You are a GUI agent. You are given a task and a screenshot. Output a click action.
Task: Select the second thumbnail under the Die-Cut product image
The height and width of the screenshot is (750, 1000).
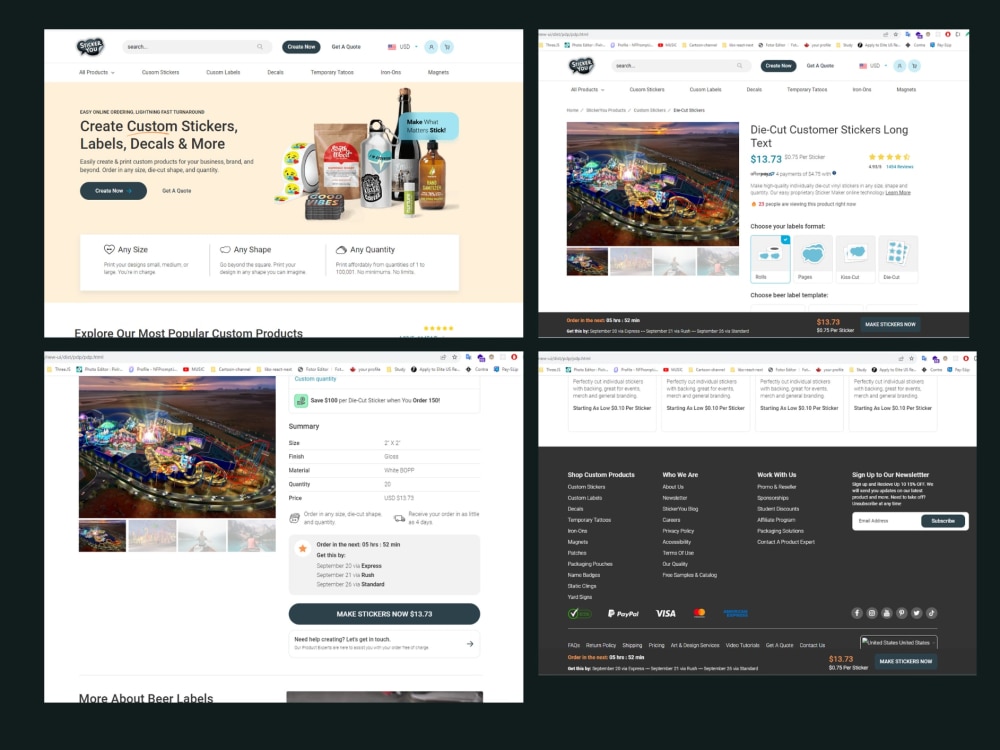(631, 261)
